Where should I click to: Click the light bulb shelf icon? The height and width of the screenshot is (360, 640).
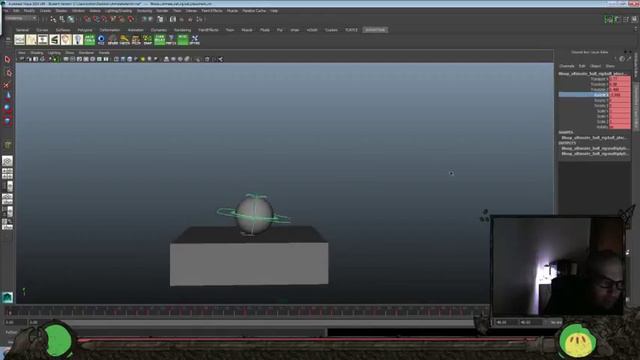coord(78,40)
